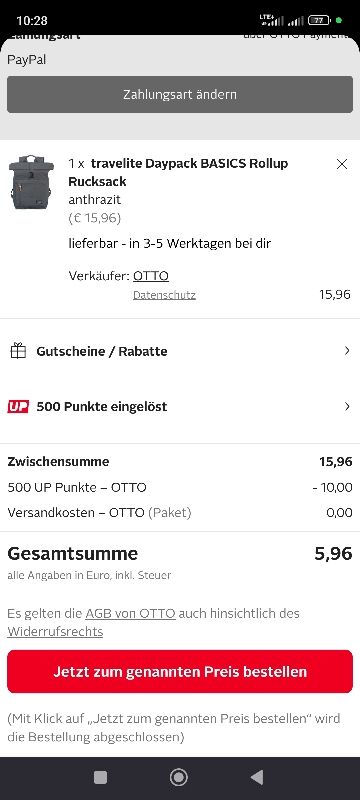Tap Zahlungsart ändern button

pos(180,94)
